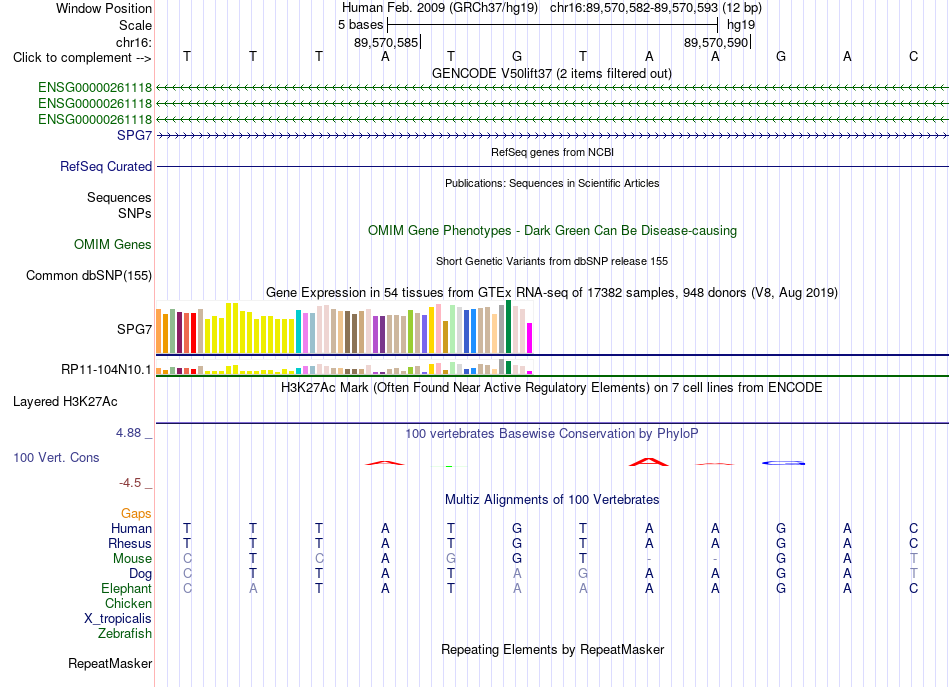Click the 'RP11-104N10.1' expression label
This screenshot has height=687, width=950.
[106, 370]
